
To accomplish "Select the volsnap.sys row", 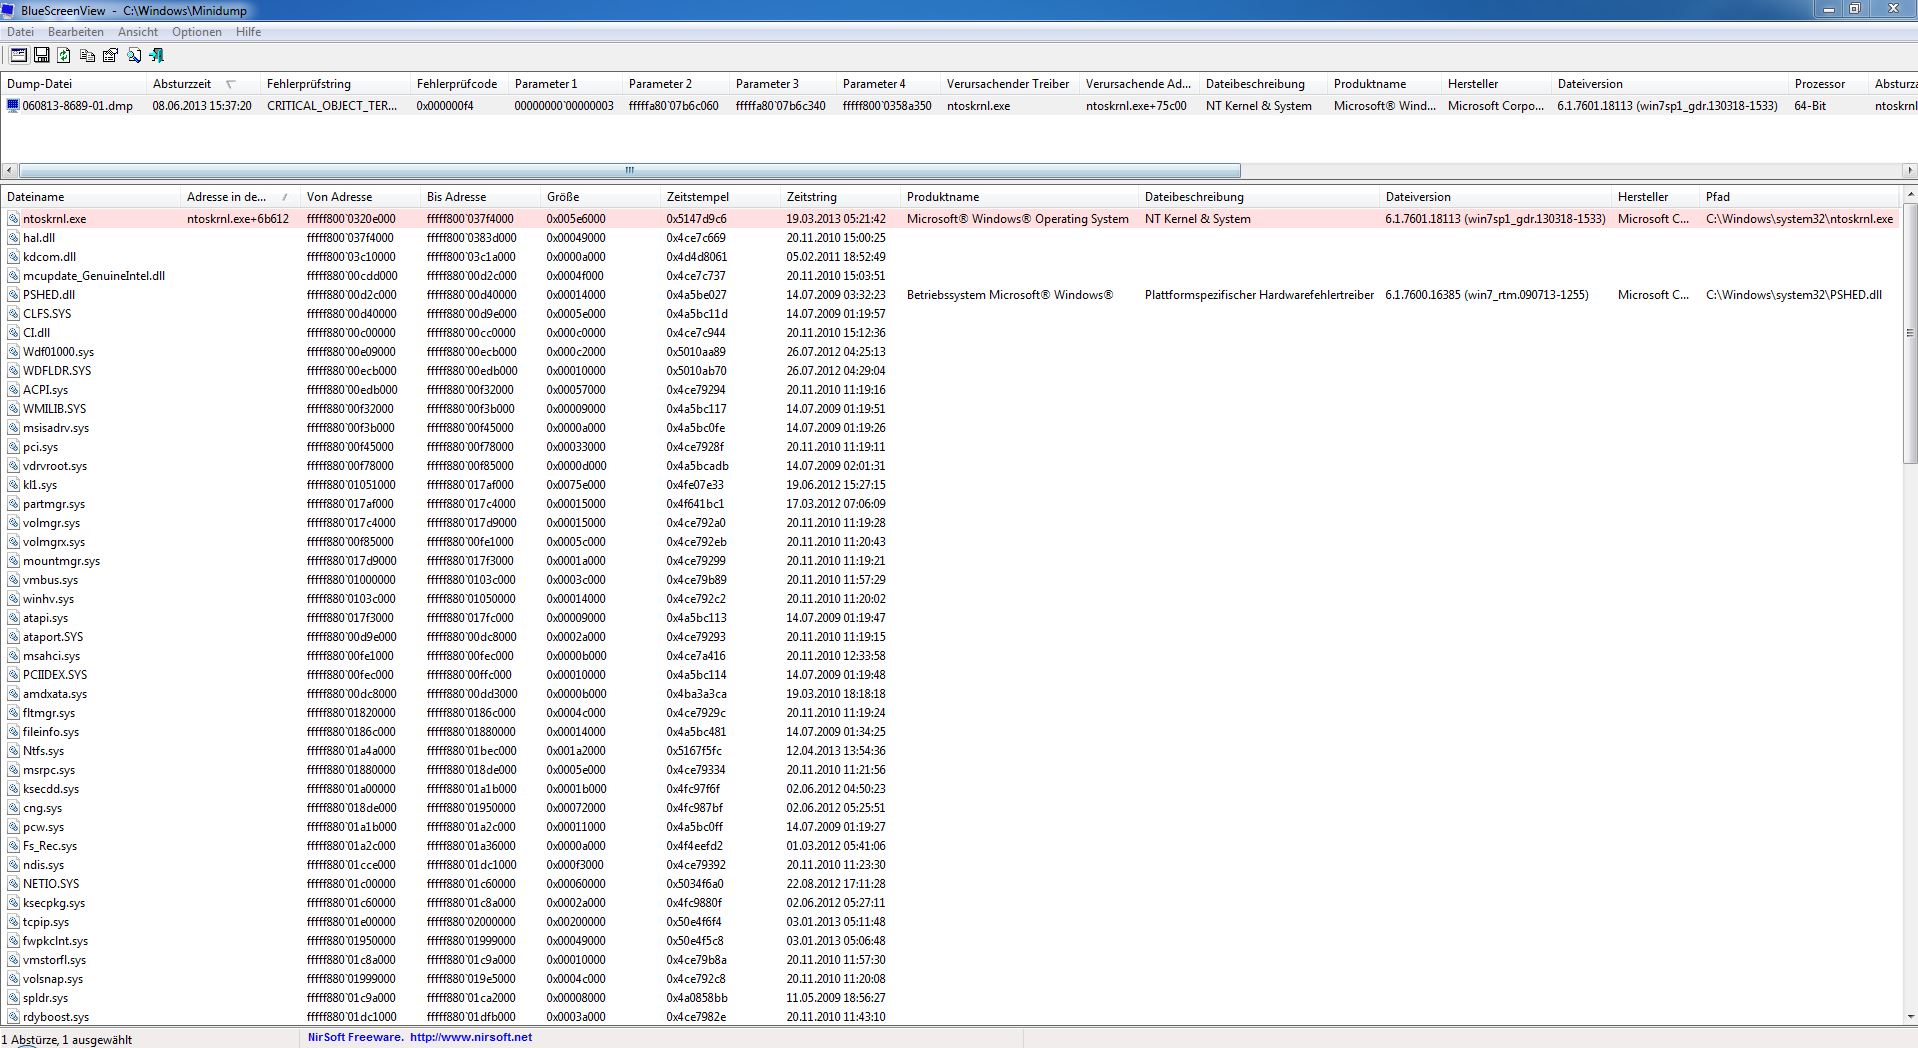I will (951, 979).
